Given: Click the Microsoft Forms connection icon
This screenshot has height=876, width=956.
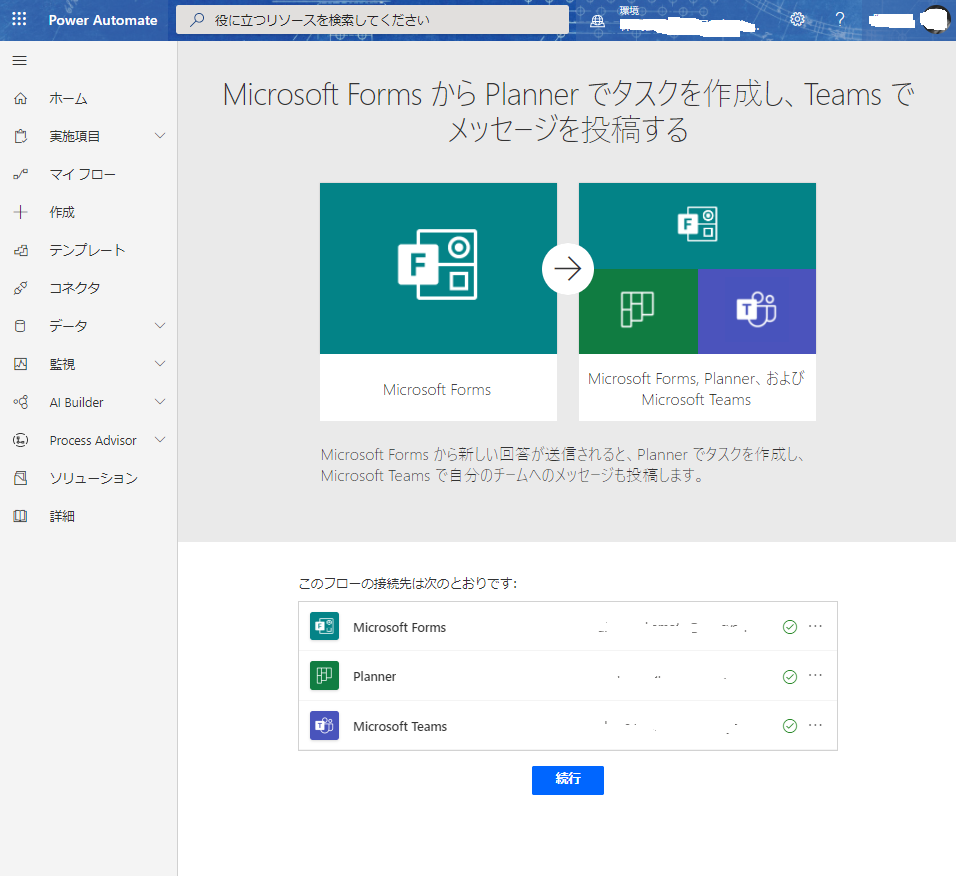Looking at the screenshot, I should [324, 626].
